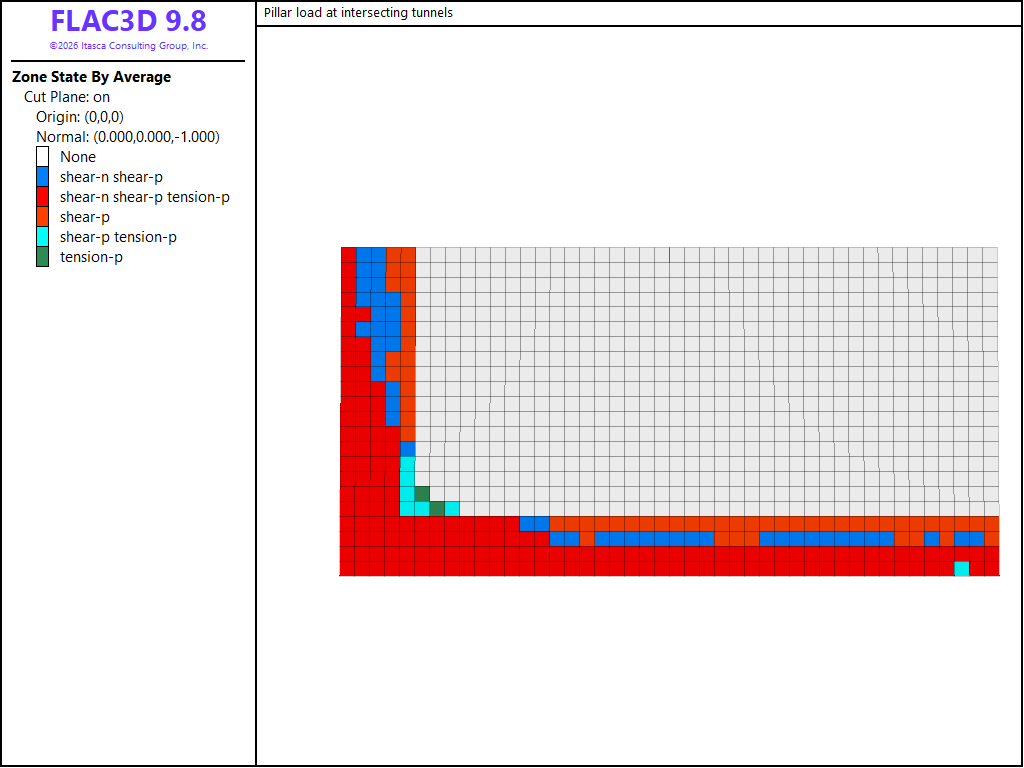Click the Origin (0,0,0) legend text

coord(80,117)
